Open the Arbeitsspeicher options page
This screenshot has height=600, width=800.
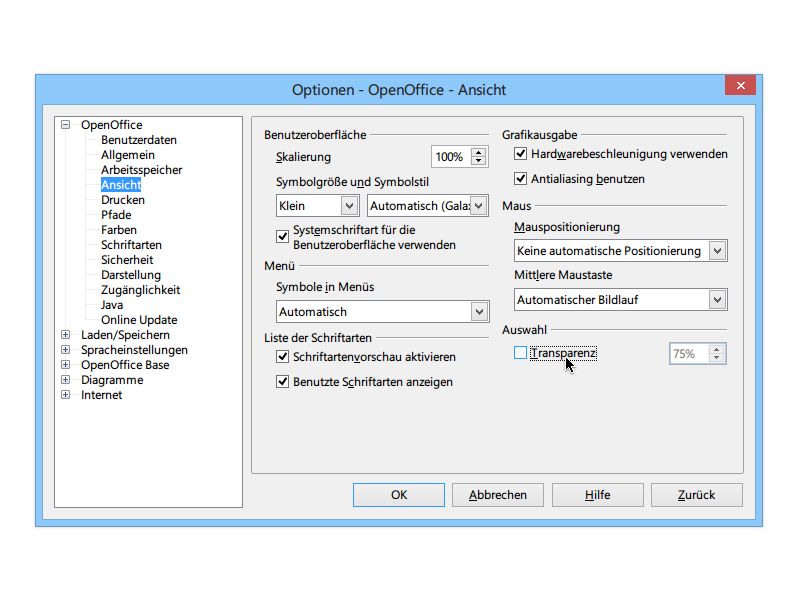point(141,170)
